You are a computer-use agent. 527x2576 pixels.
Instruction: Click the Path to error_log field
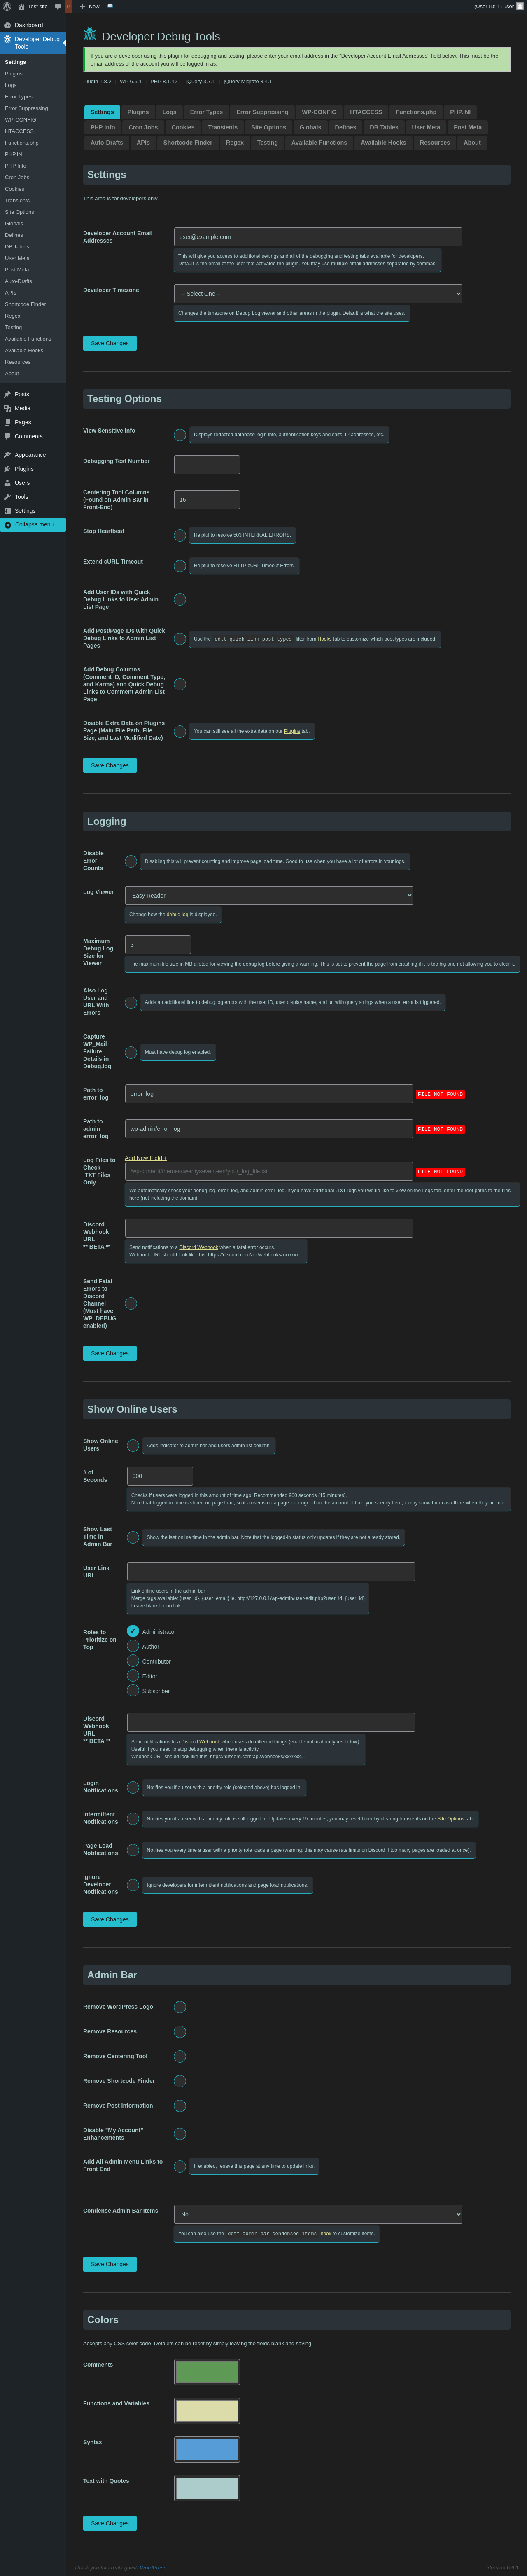click(269, 1094)
